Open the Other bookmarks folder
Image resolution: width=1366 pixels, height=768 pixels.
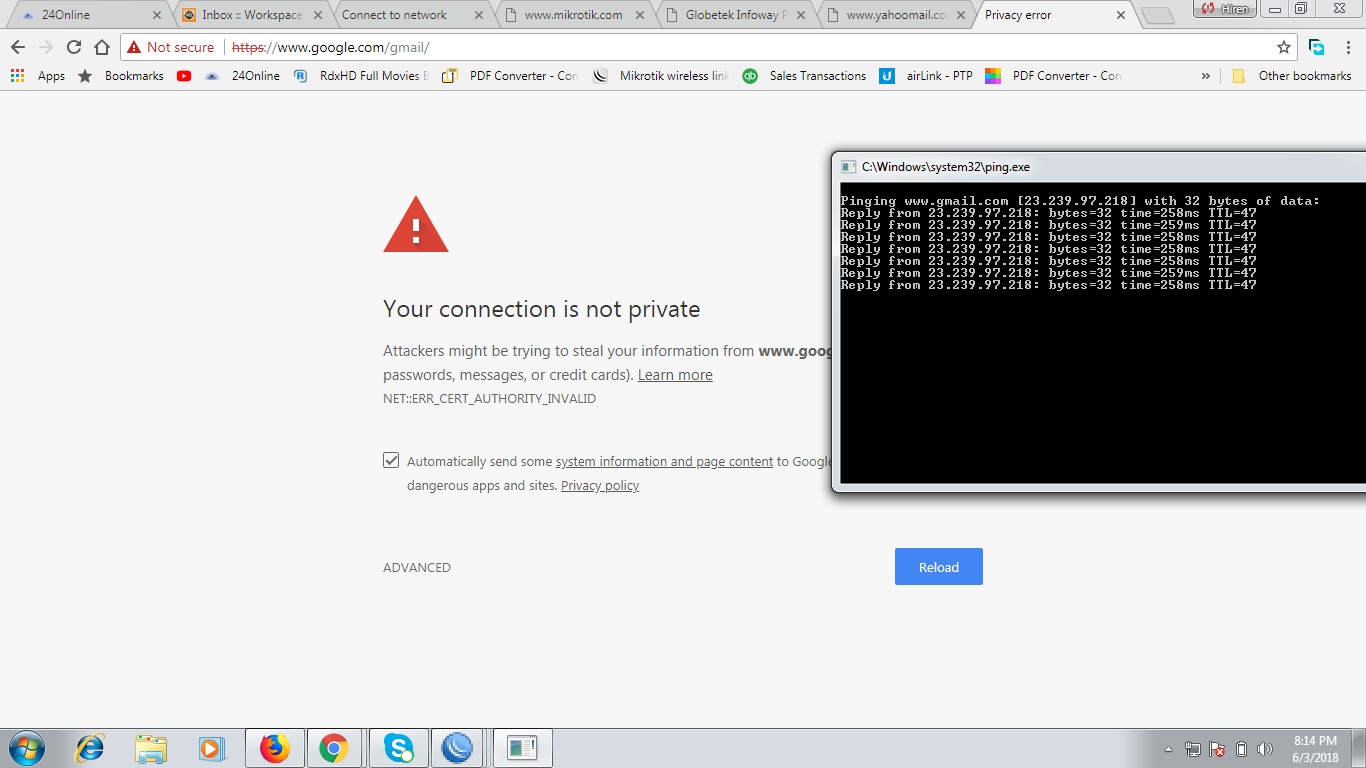(x=1291, y=76)
